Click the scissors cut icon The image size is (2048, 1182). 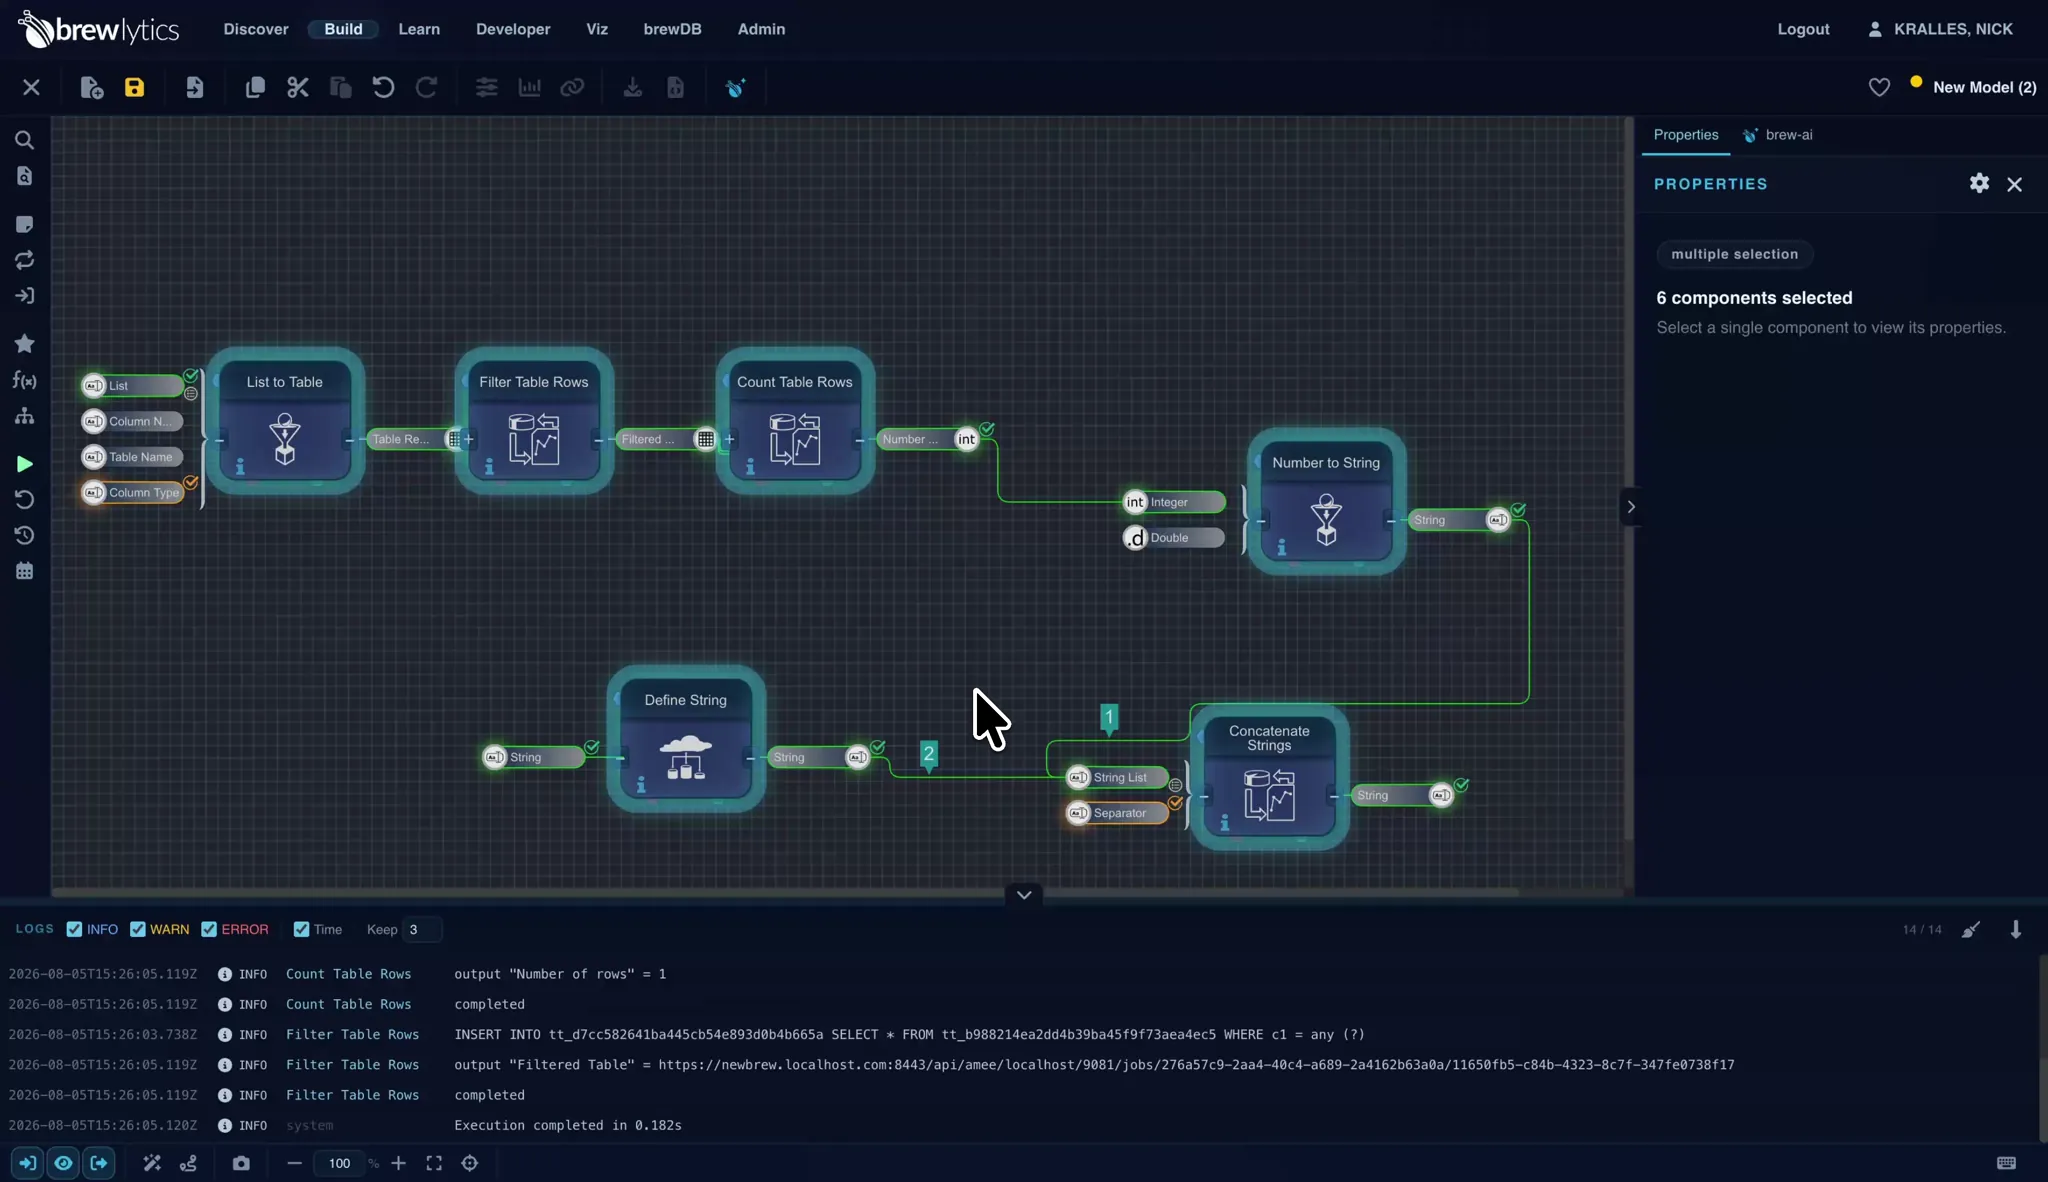[x=298, y=88]
